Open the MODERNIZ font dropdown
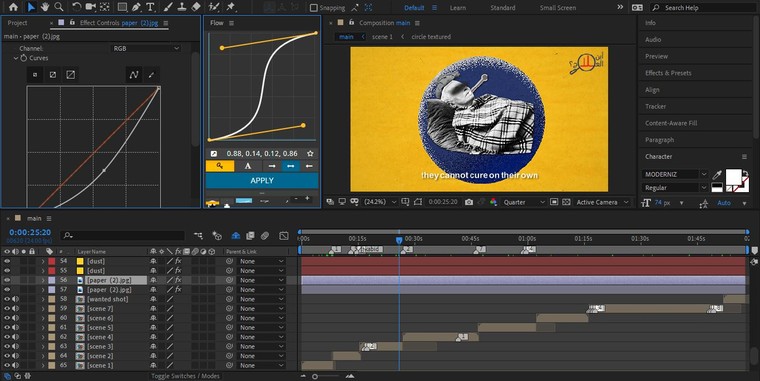The width and height of the screenshot is (760, 381). coord(676,174)
